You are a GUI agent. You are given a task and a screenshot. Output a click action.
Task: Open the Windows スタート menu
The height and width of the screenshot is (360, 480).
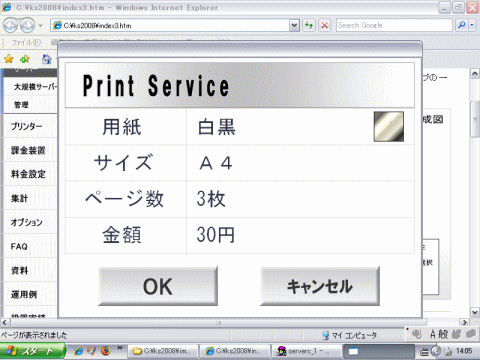33,351
